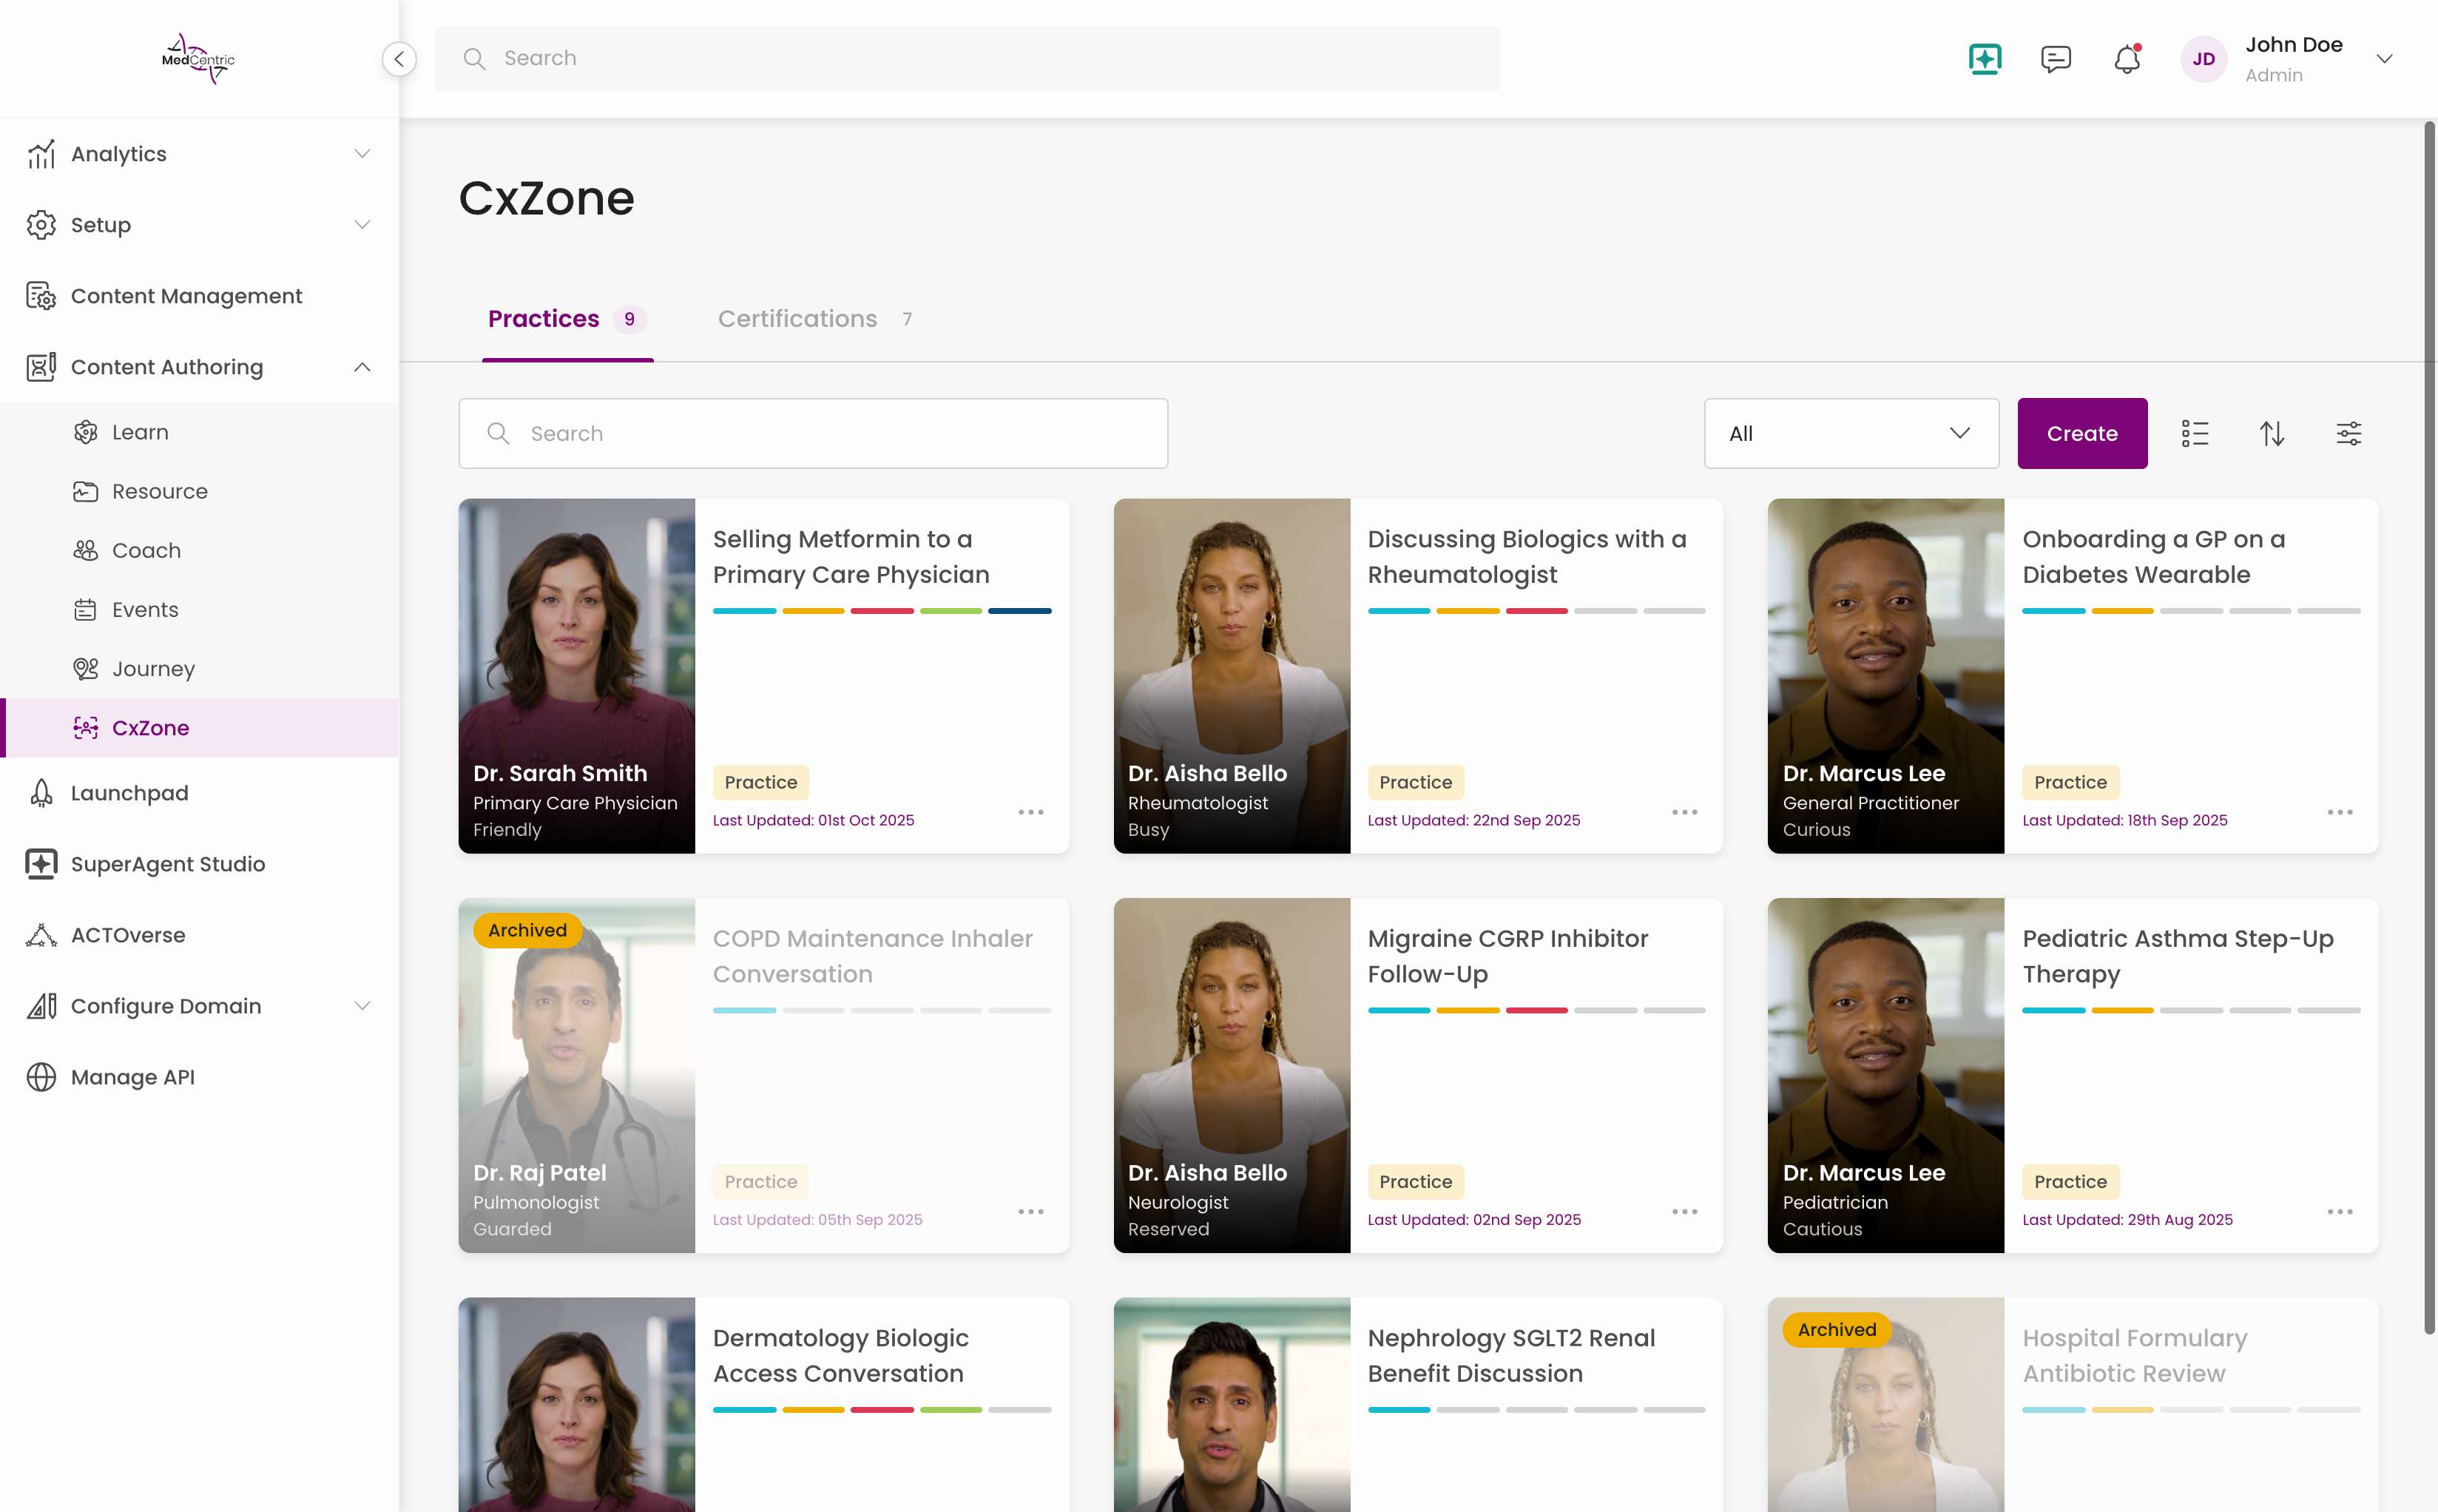
Task: Open Launchpad in sidebar
Action: click(200, 792)
